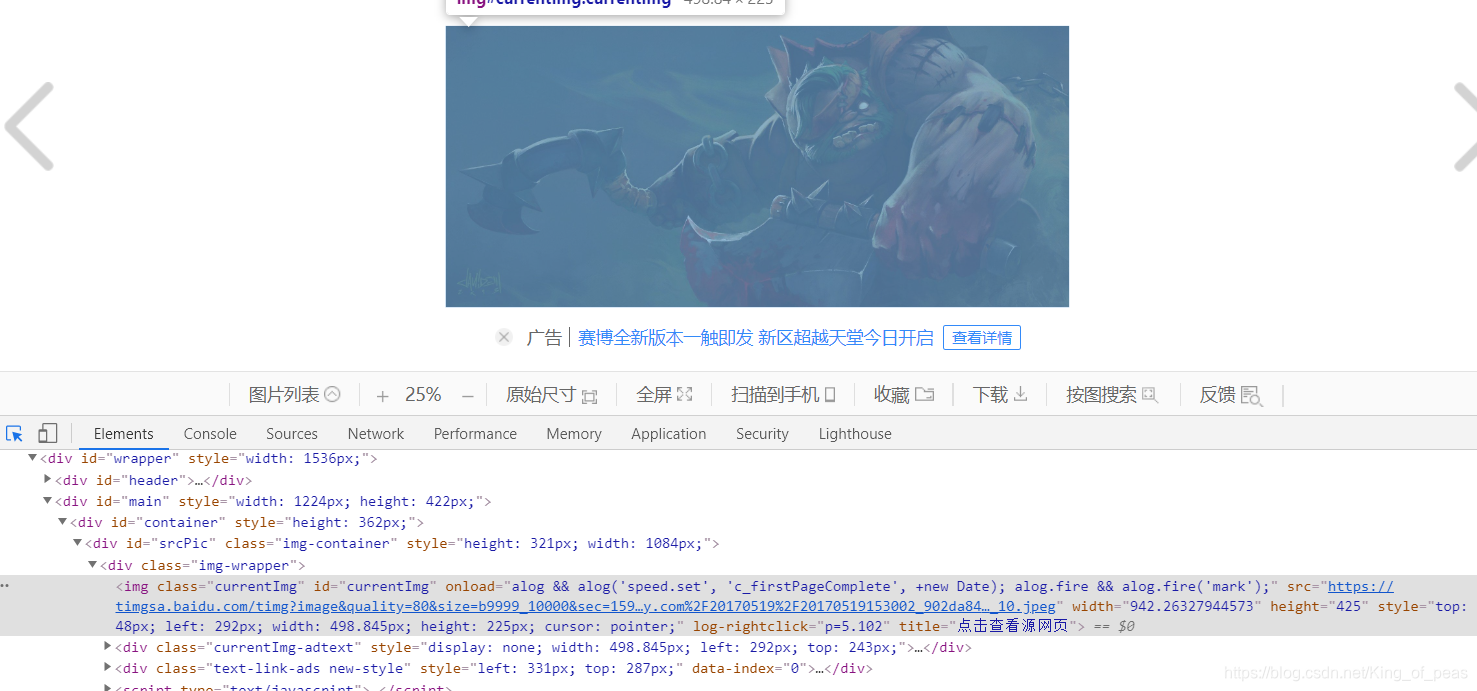Screen dimensions: 1477x691
Task: Click the displayed axe-warrior image
Action: click(x=757, y=166)
